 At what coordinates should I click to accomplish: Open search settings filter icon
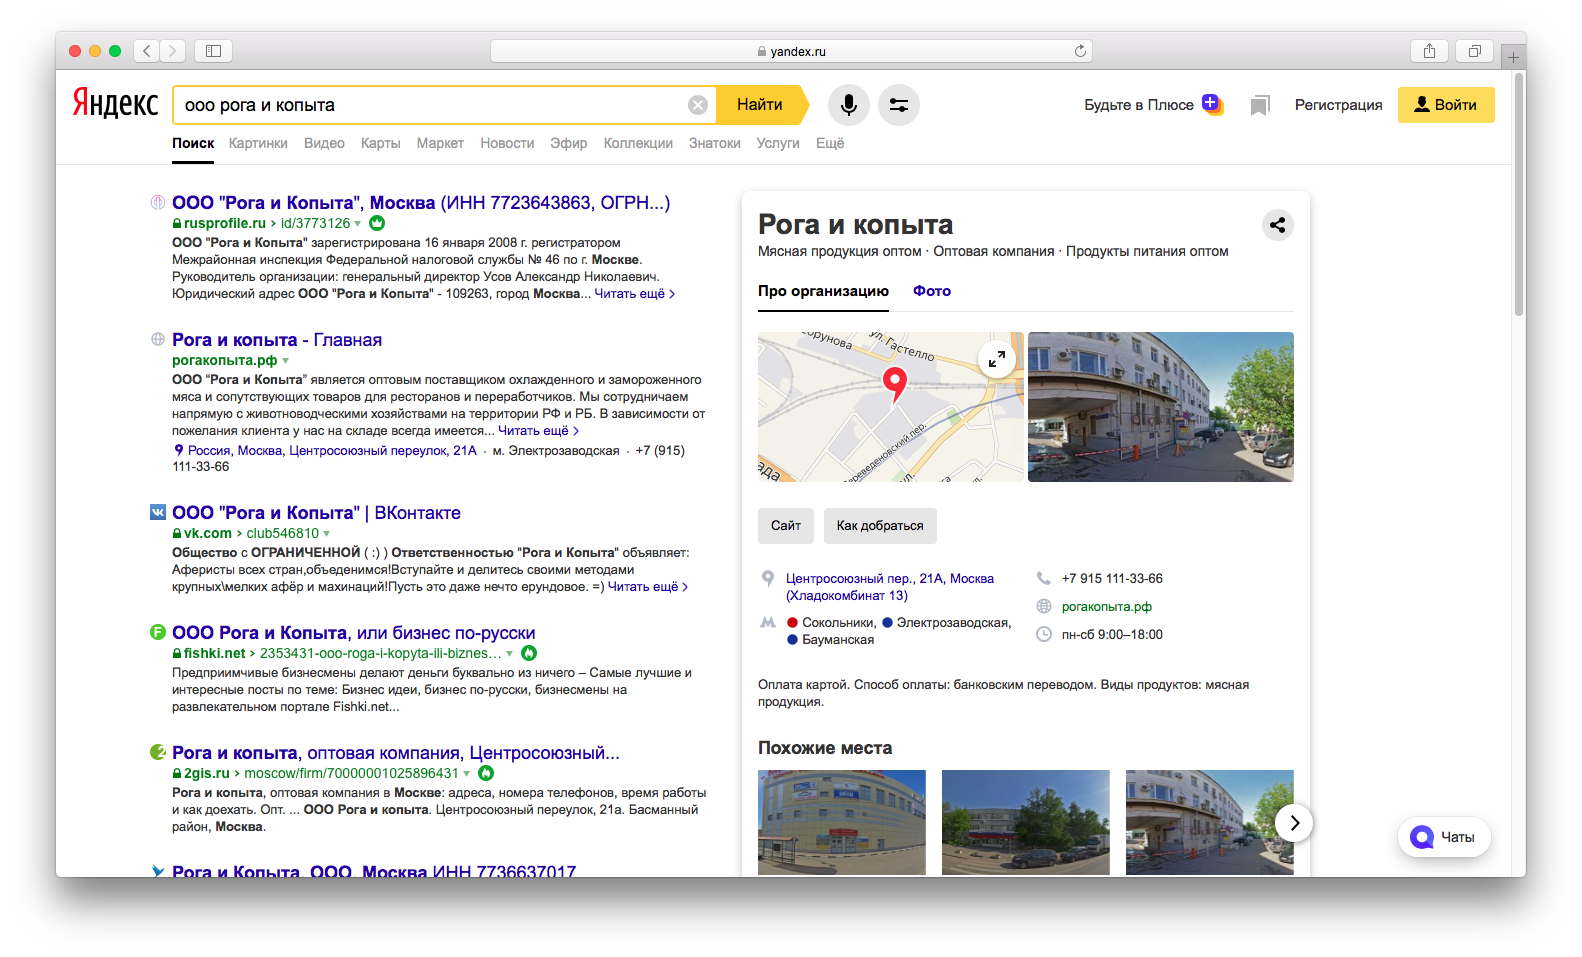[x=899, y=105]
